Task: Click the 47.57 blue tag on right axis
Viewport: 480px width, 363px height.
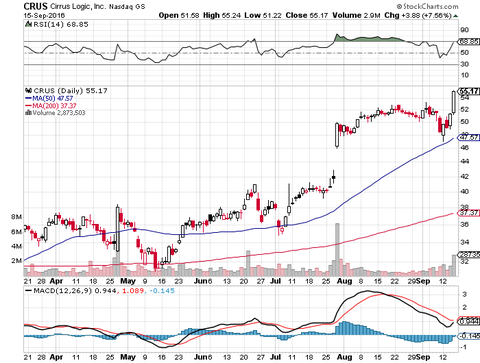Action: coord(469,137)
